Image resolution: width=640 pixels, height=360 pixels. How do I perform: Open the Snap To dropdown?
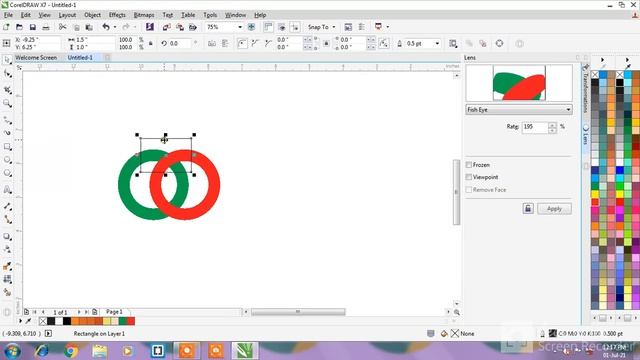tap(322, 27)
